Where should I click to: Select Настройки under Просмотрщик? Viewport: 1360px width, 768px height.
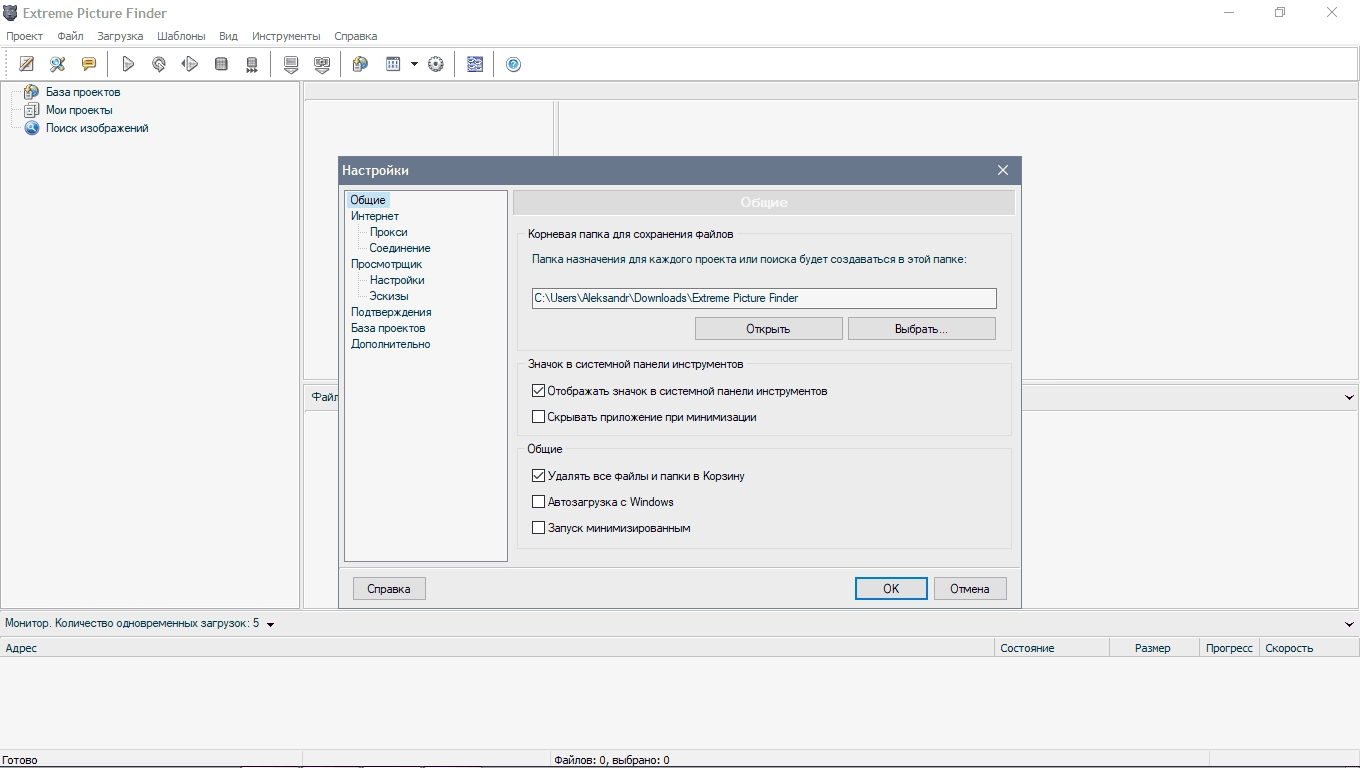(397, 280)
